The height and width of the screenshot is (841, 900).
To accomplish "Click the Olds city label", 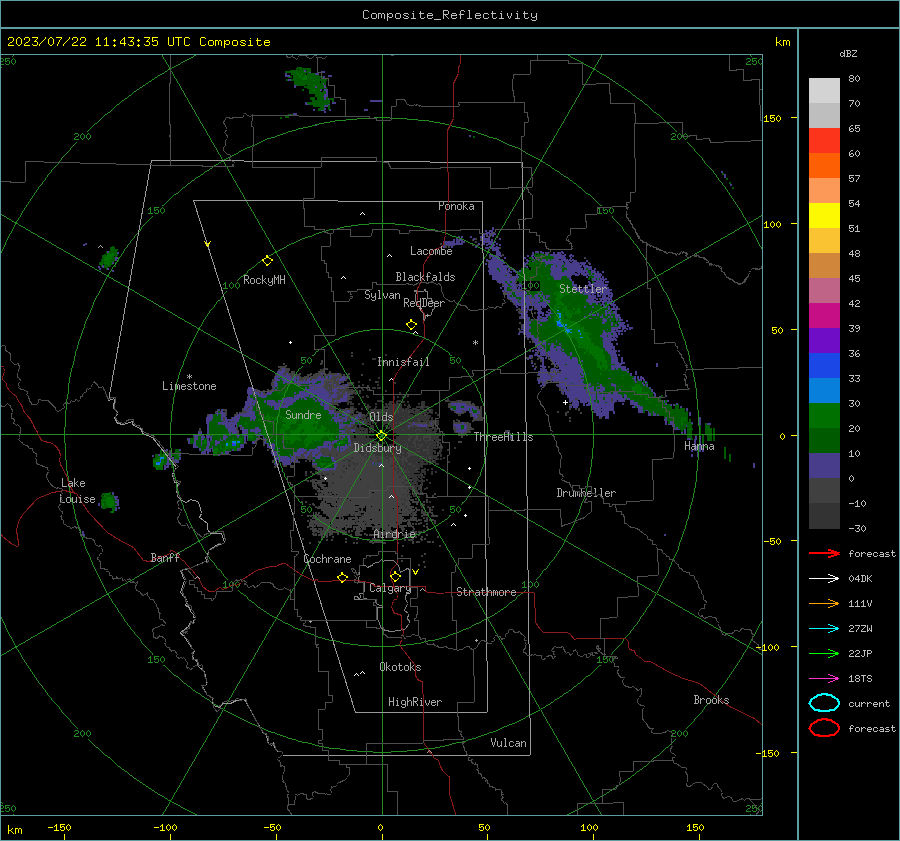I will 381,417.
